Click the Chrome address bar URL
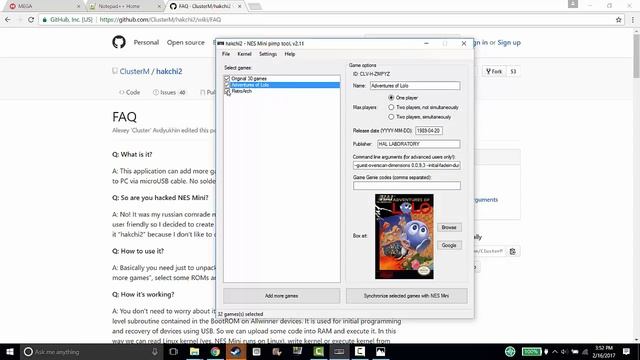Image resolution: width=640 pixels, height=360 pixels. [x=160, y=20]
